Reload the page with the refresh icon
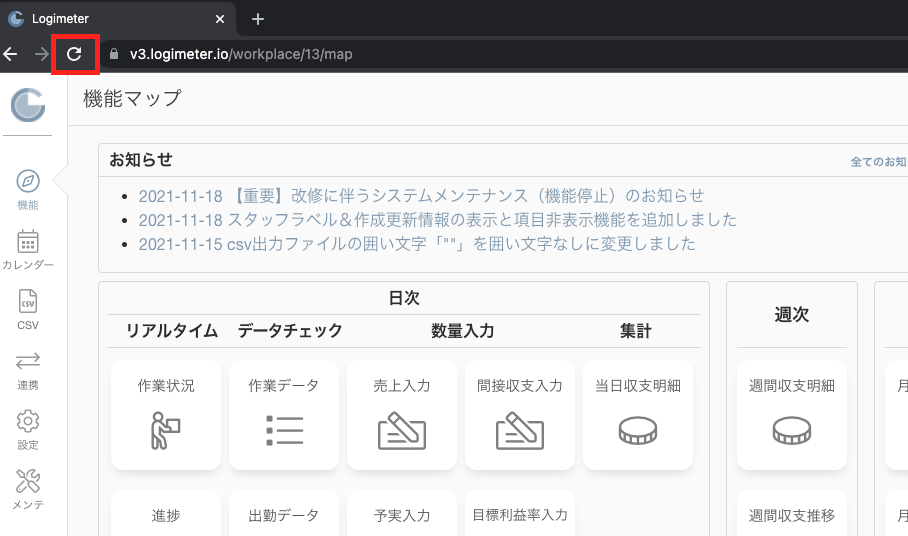The height and width of the screenshot is (536, 908). click(x=74, y=54)
